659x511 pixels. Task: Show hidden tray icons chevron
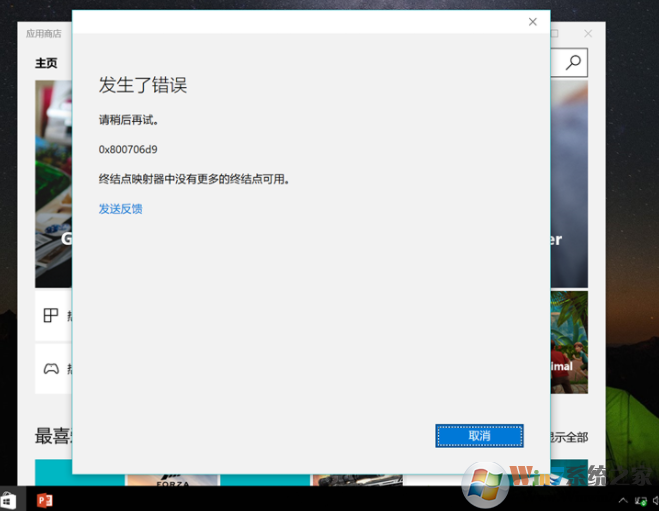[x=623, y=500]
